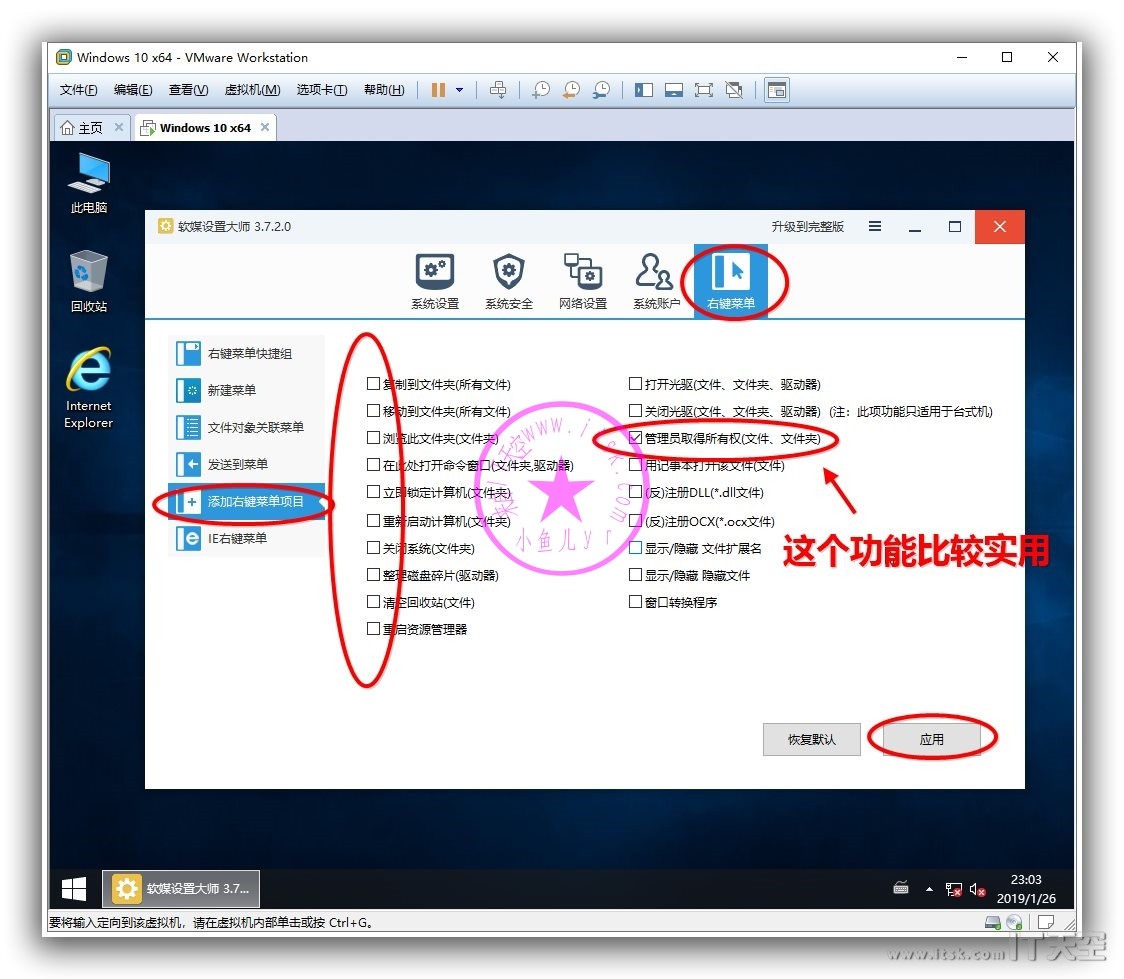Enable (反)注册OCX checkbox
Image resolution: width=1124 pixels, height=979 pixels.
(x=635, y=520)
